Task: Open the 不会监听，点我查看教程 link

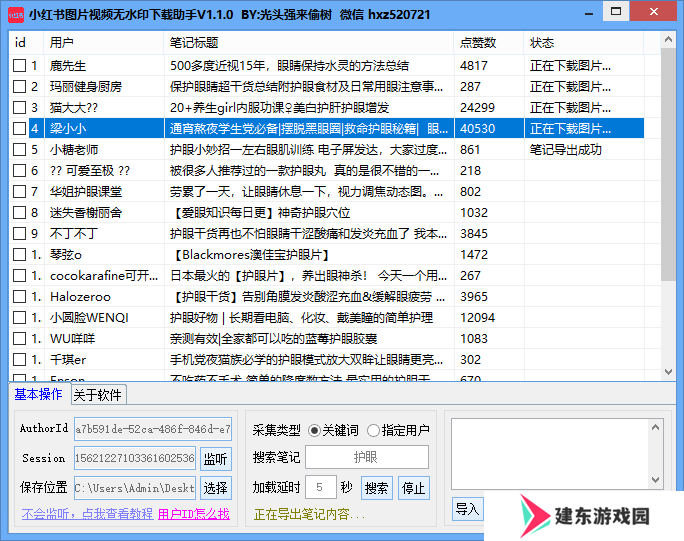Action: [87, 514]
